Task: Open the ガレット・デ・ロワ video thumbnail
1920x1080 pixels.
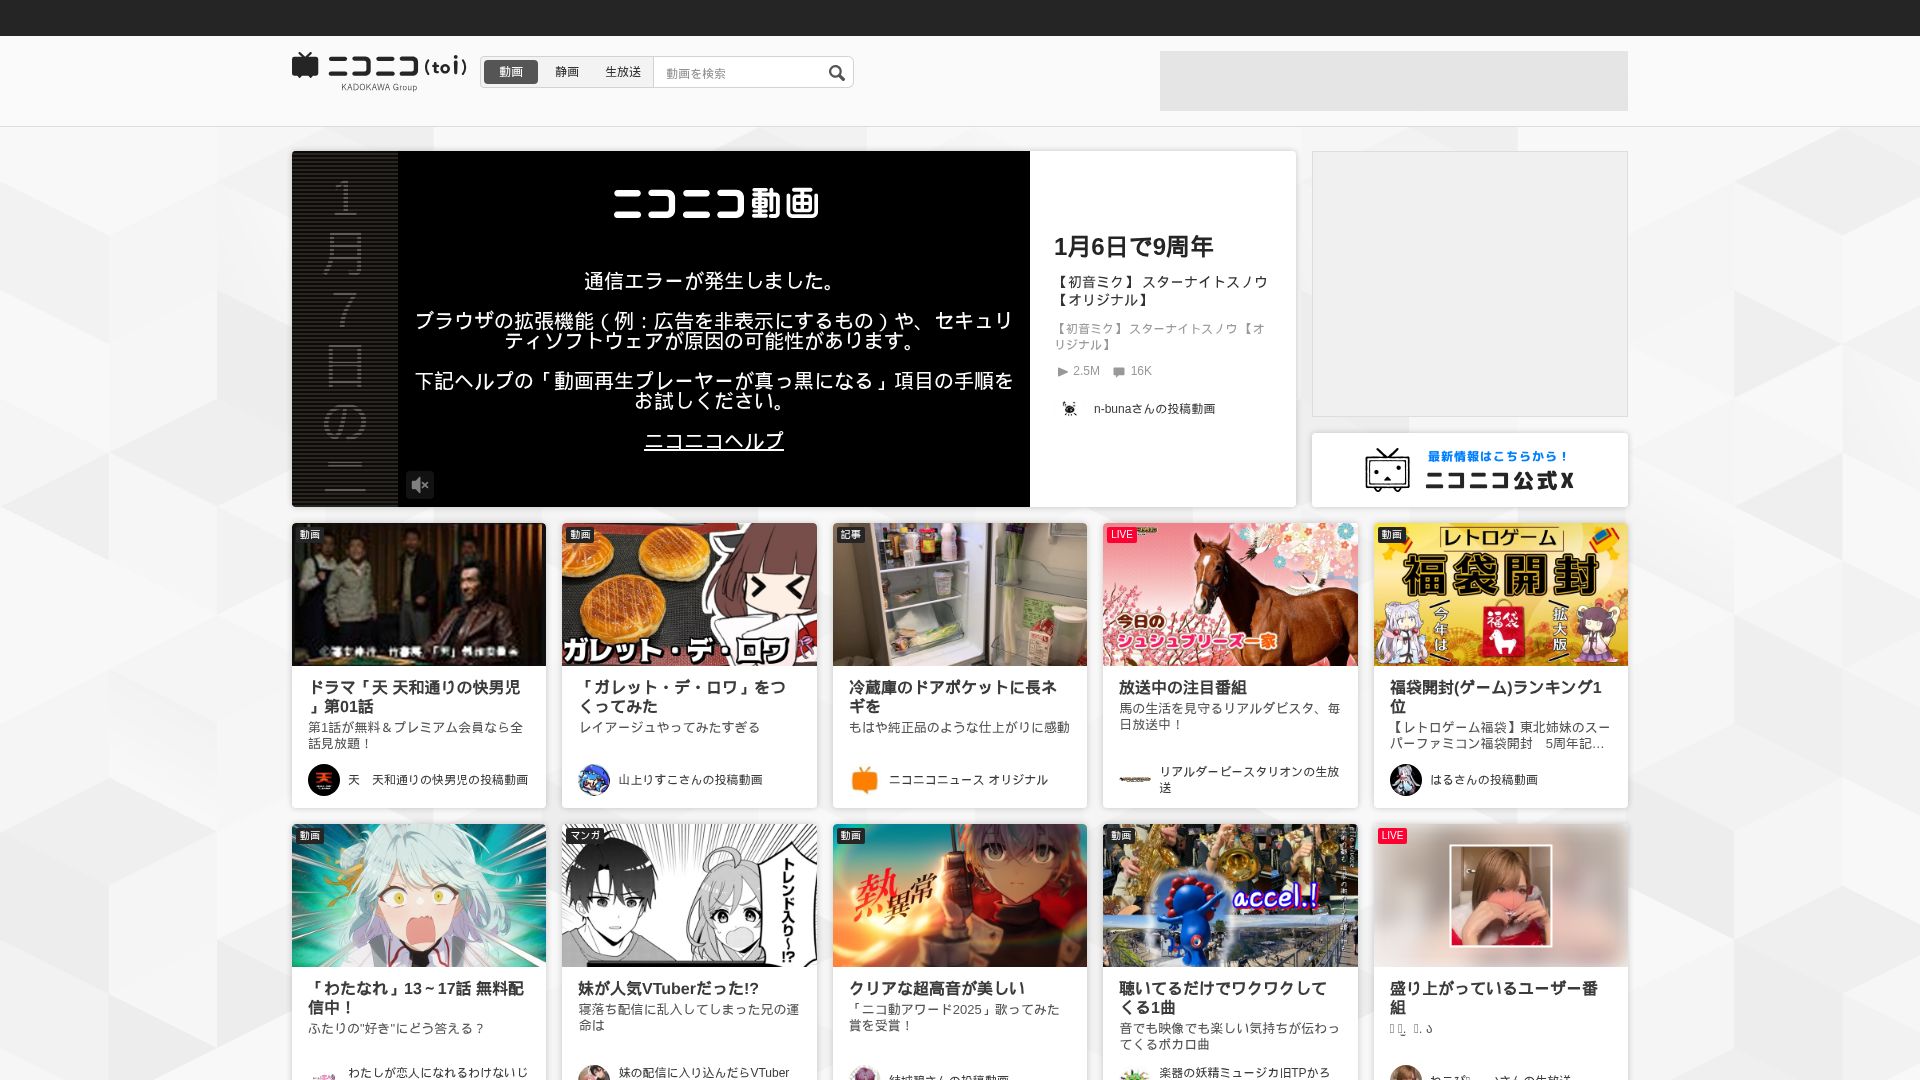Action: [689, 595]
